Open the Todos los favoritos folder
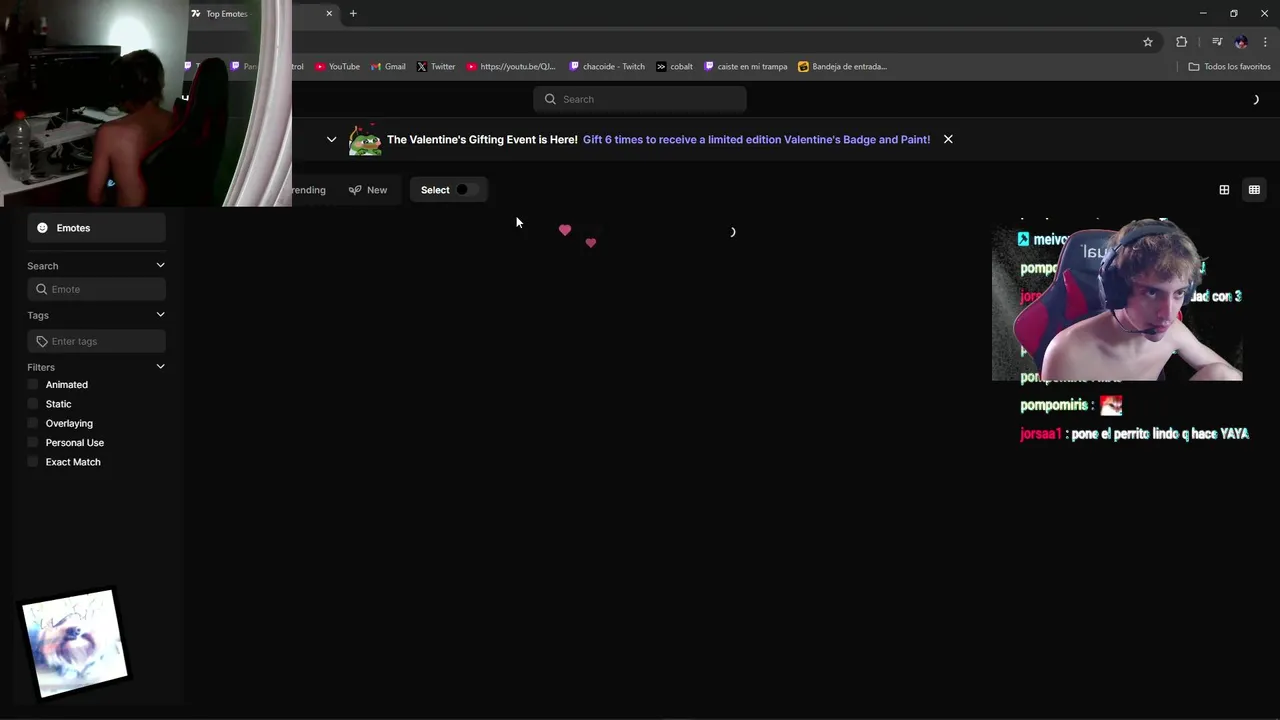 [1229, 67]
